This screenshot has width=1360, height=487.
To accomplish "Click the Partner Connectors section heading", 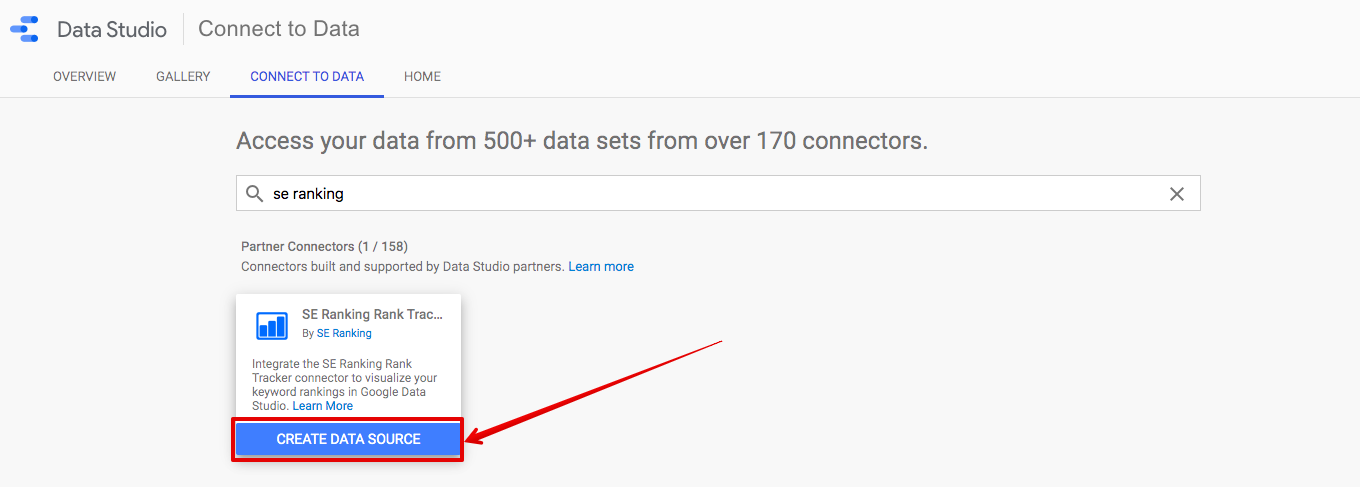I will [x=324, y=246].
